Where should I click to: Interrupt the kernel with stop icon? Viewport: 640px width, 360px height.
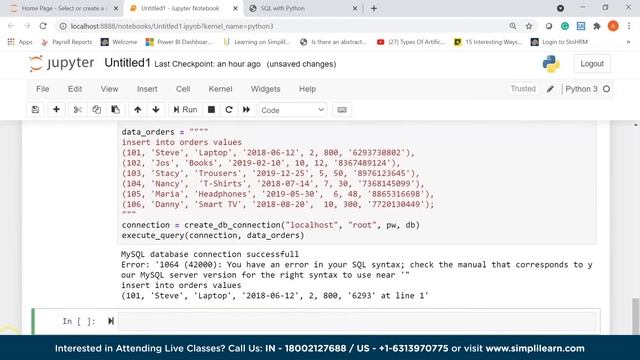(211, 110)
